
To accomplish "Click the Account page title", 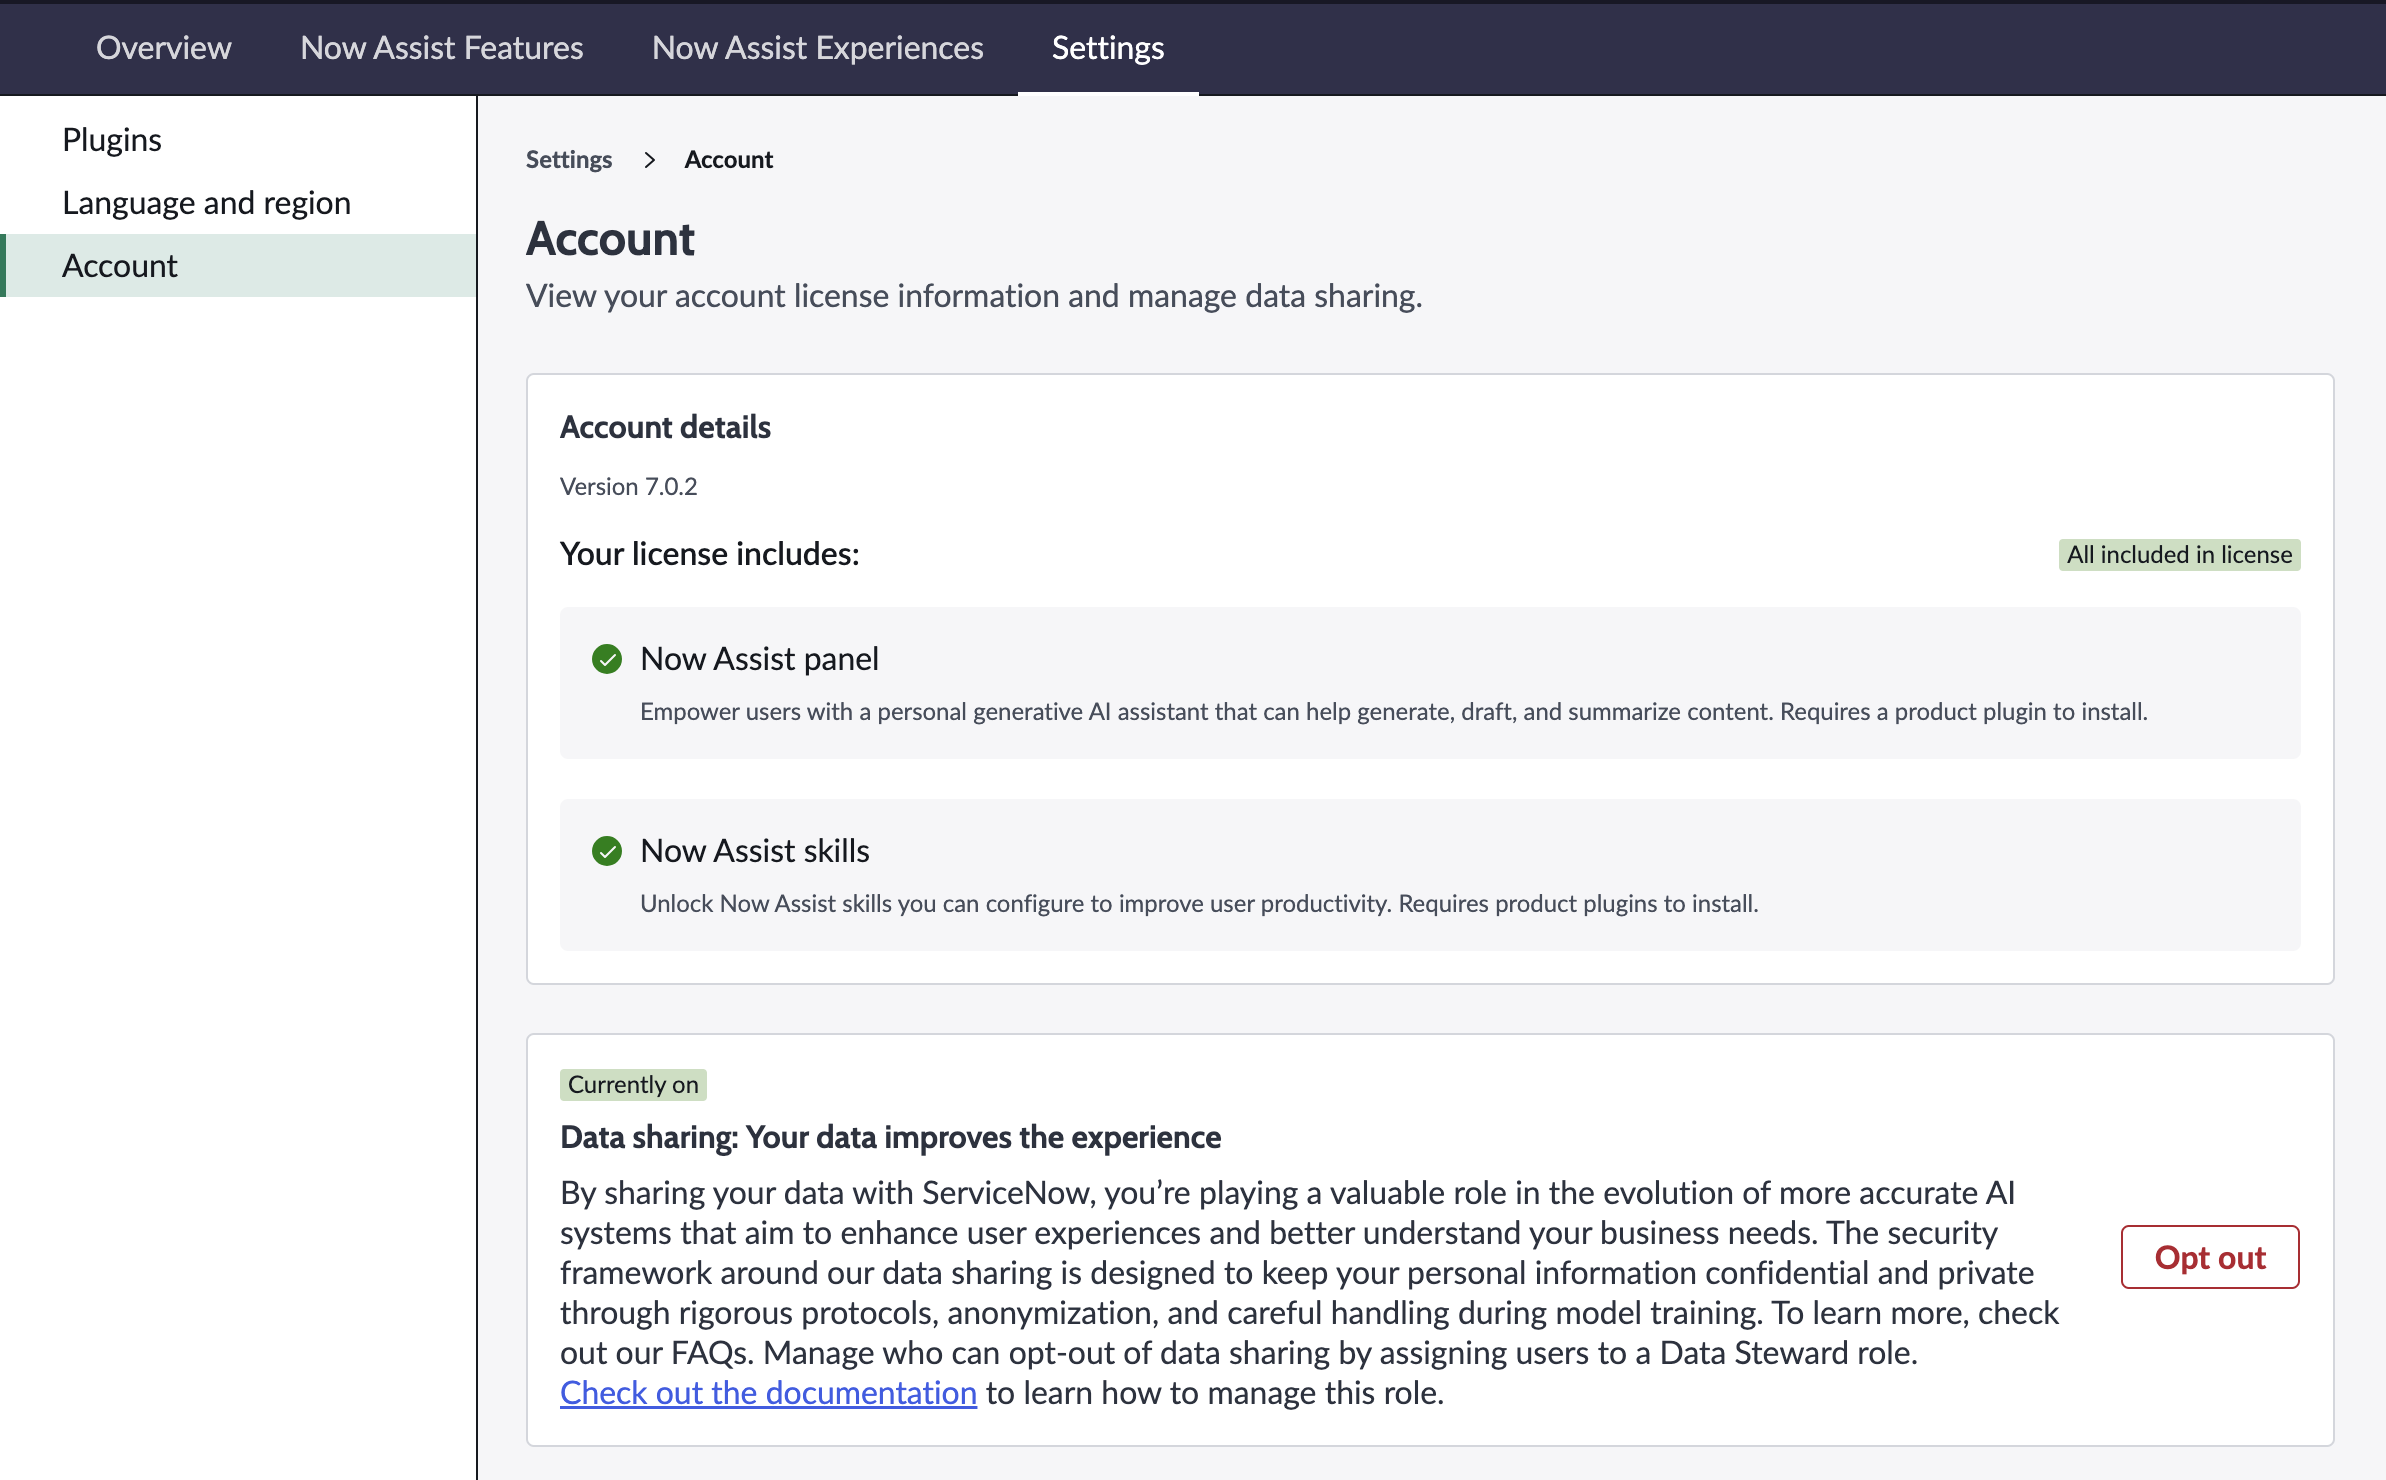I will [x=610, y=239].
